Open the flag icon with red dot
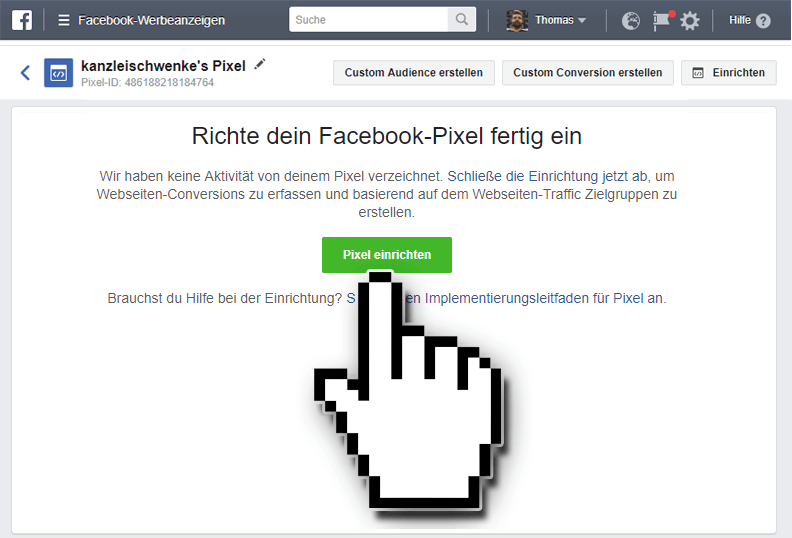The width and height of the screenshot is (792, 538). coord(663,20)
